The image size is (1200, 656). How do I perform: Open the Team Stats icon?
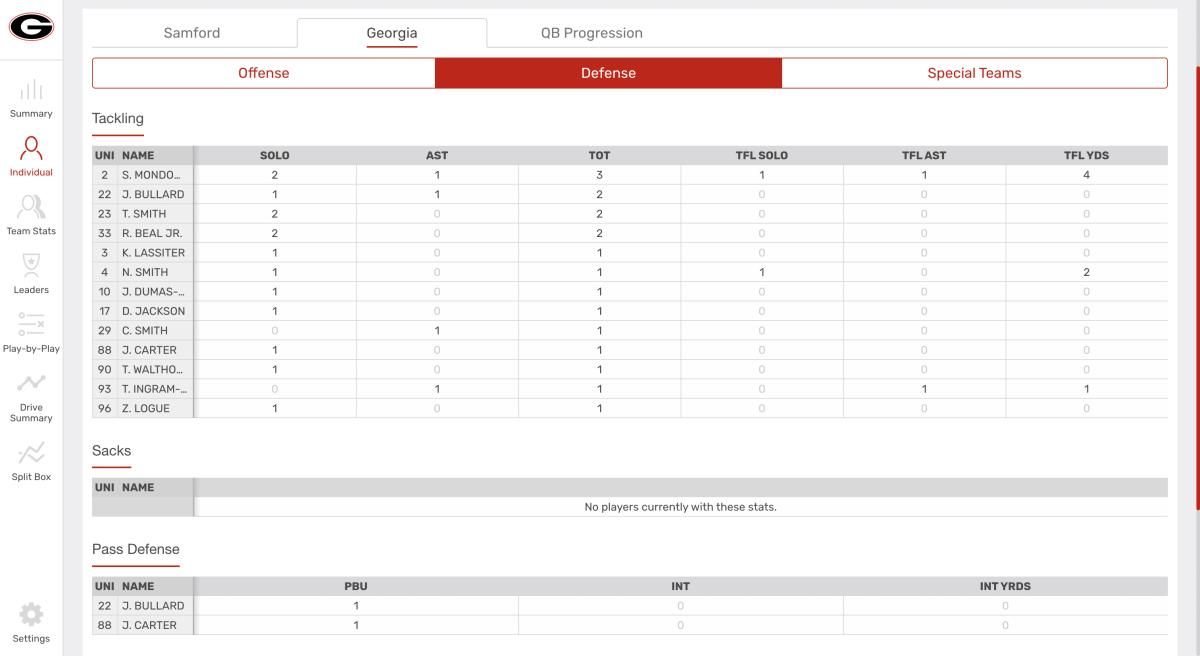coord(31,207)
